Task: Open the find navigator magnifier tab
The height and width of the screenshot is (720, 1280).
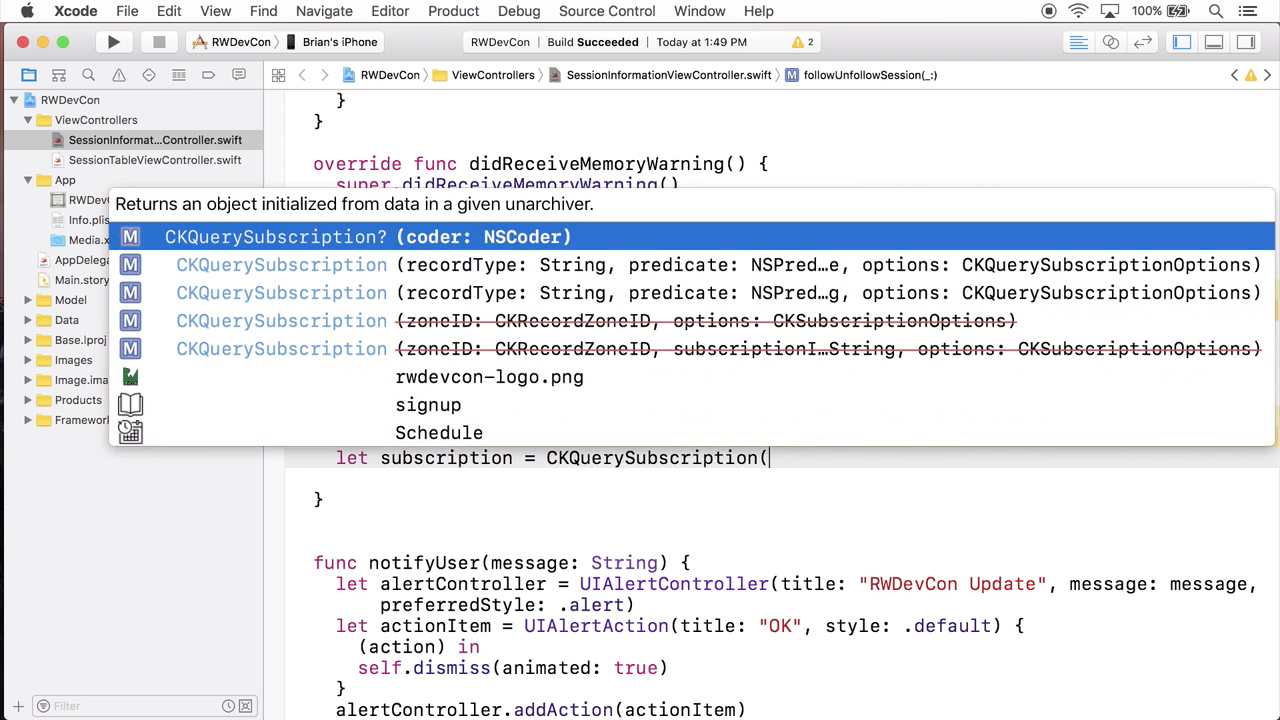Action: tap(89, 75)
